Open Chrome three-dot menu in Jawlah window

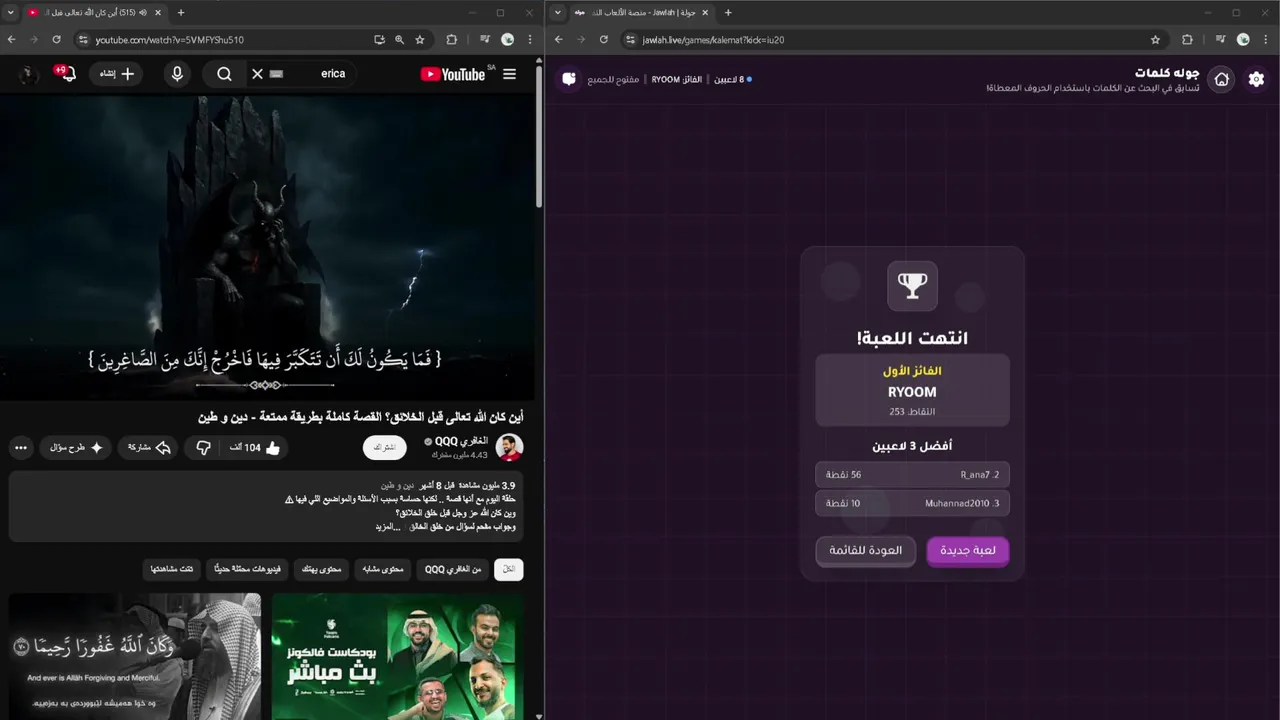click(1265, 40)
